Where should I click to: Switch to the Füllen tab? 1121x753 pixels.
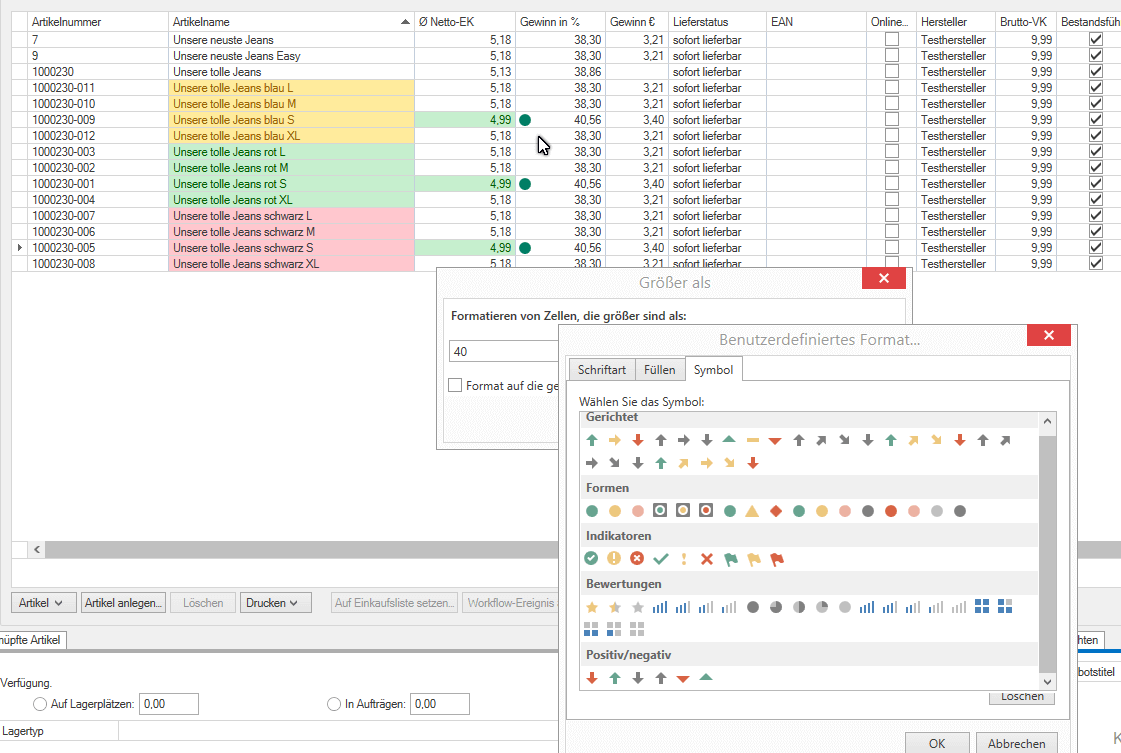tap(659, 370)
